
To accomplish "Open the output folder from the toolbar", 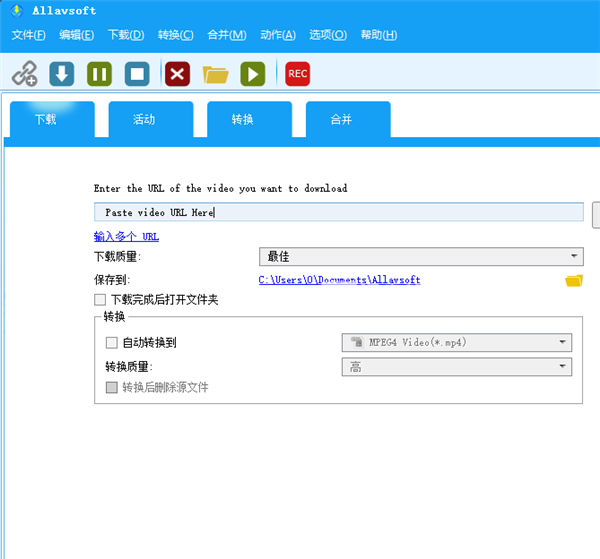I will (215, 73).
